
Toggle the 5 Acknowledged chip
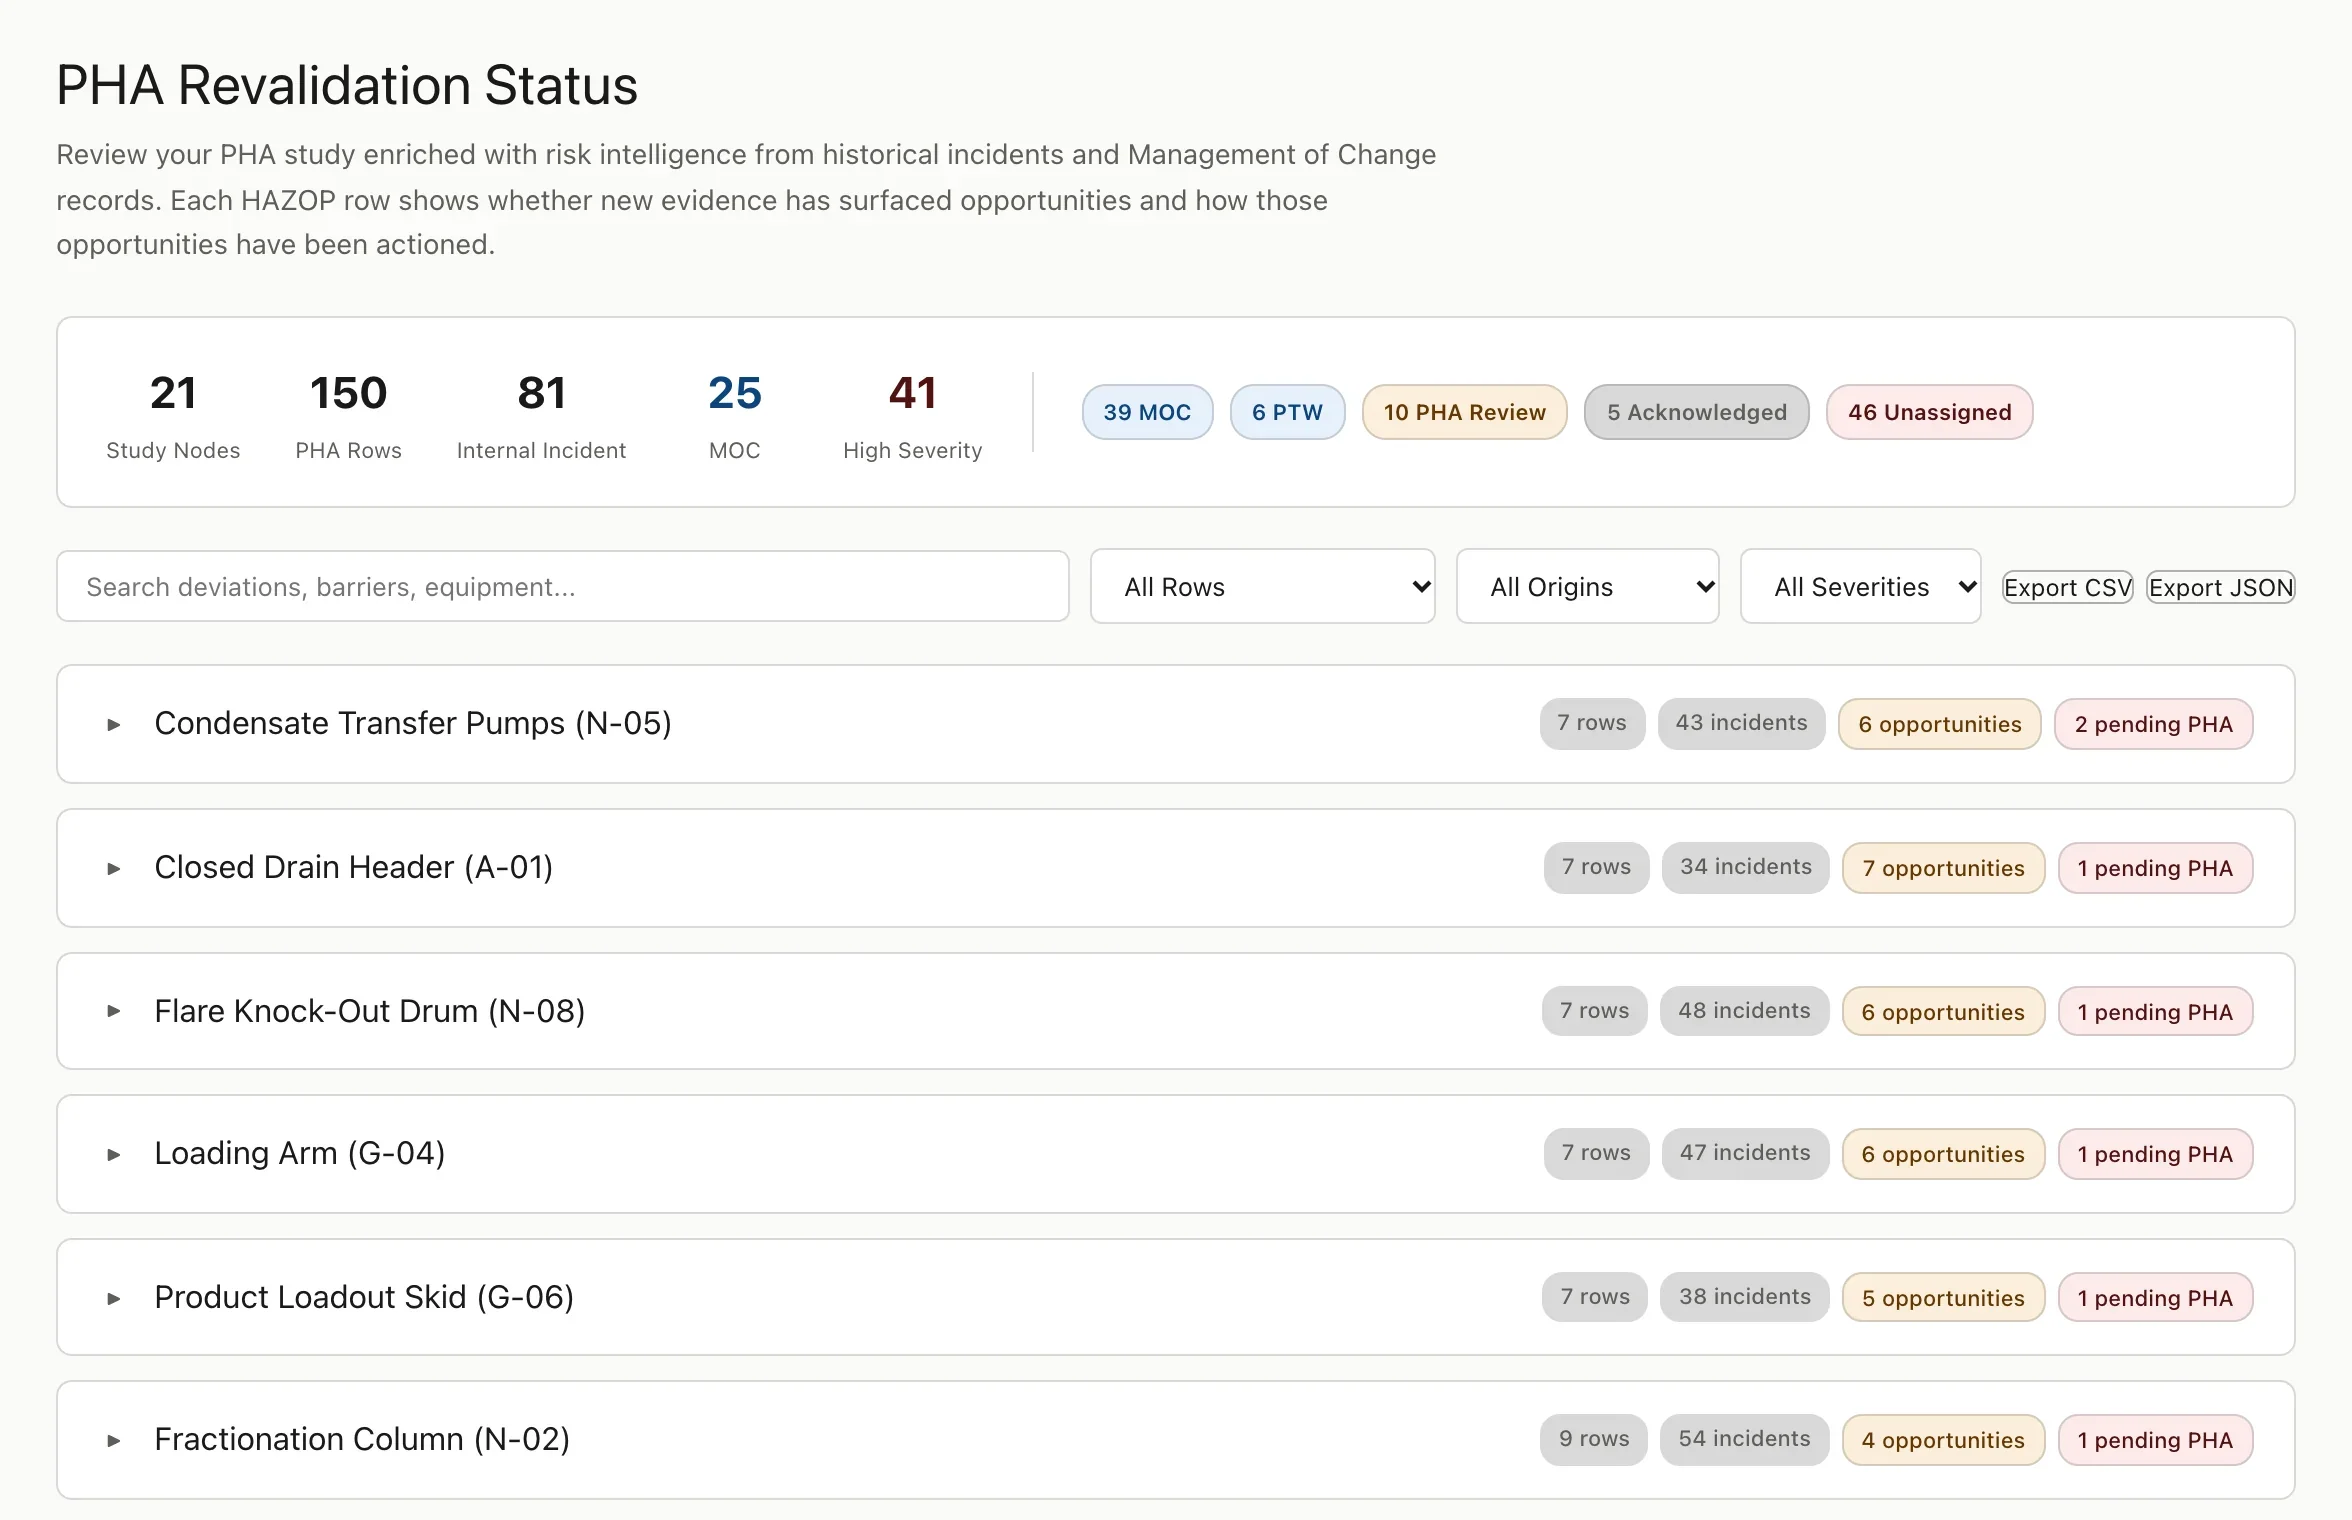tap(1696, 412)
